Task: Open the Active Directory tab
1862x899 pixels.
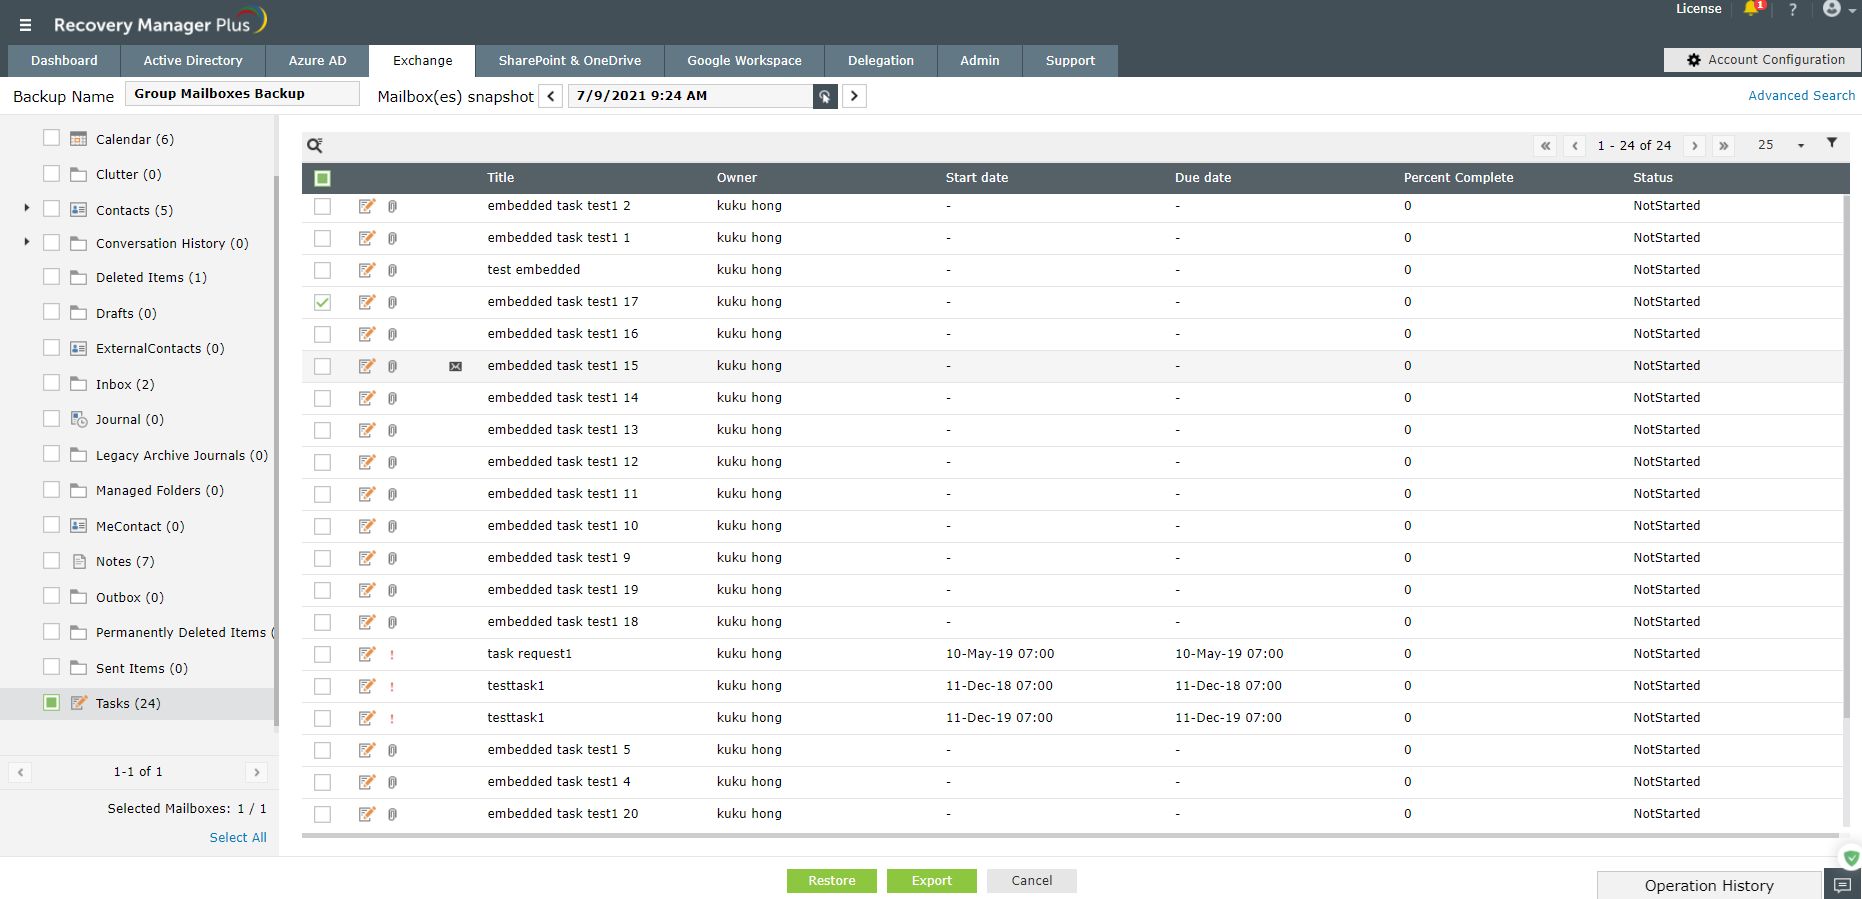Action: click(x=193, y=61)
